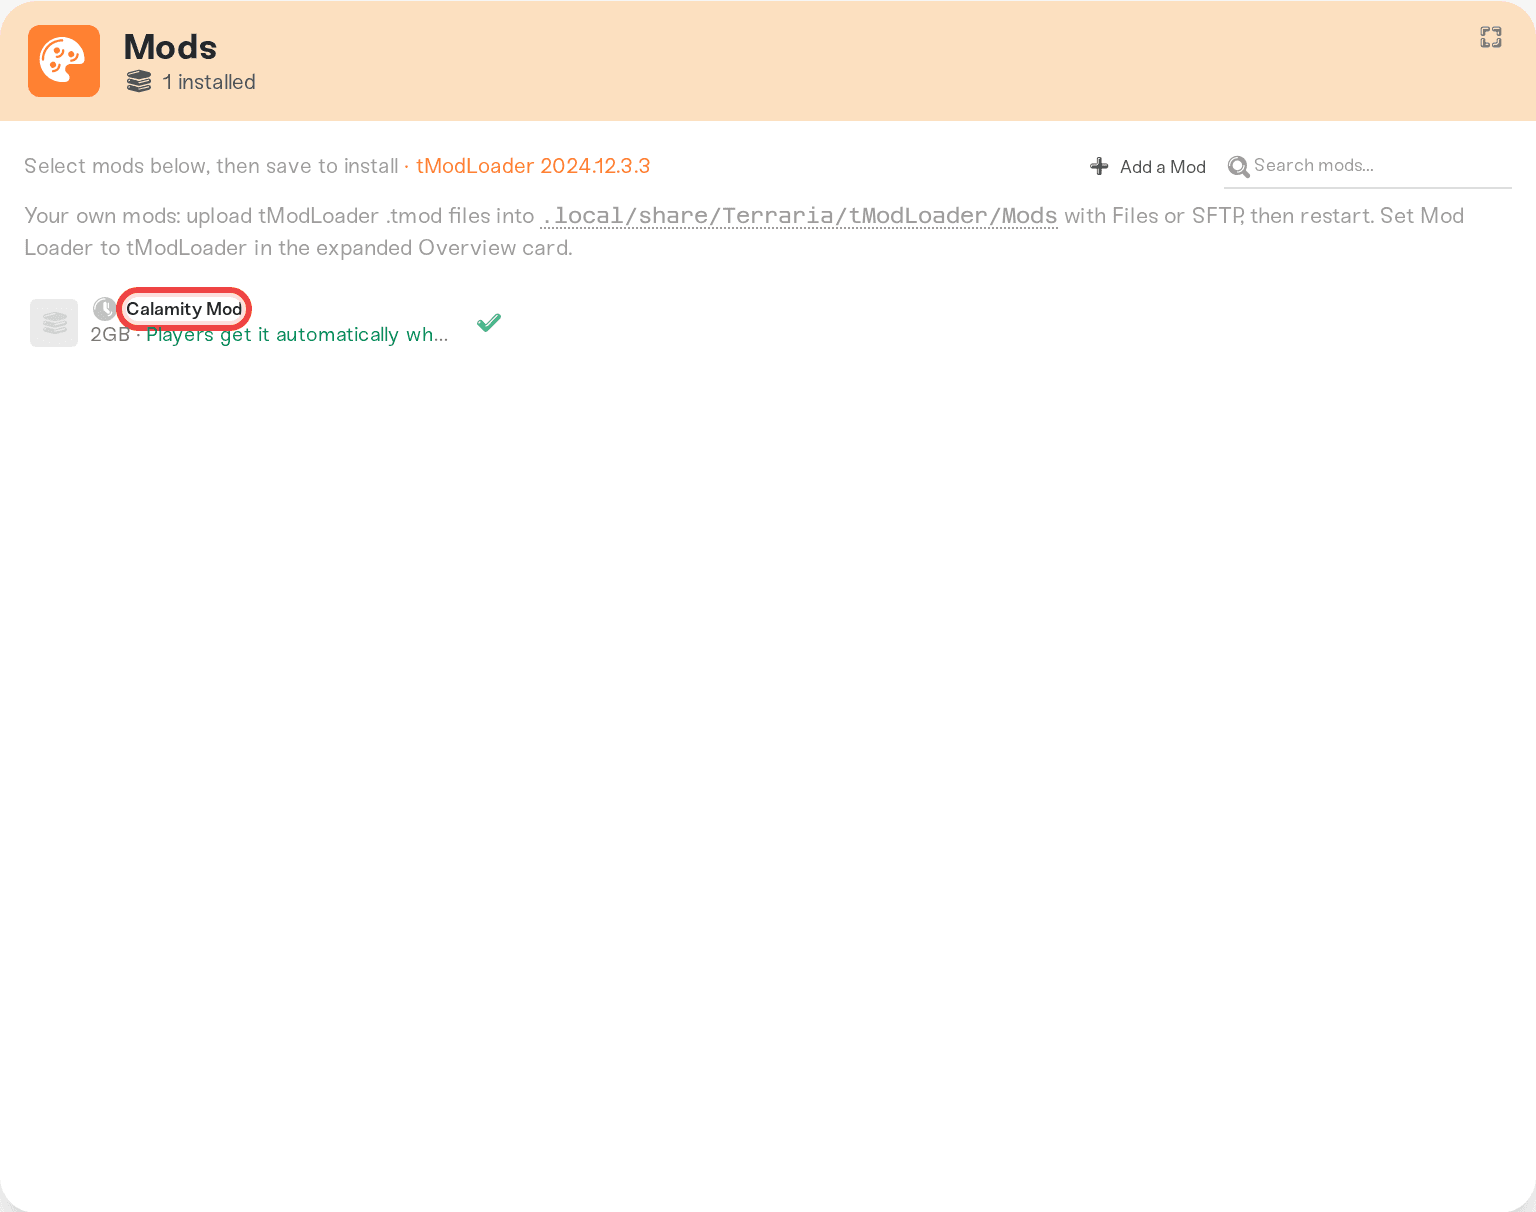1536x1212 pixels.
Task: Click the 'Players get it automatically' description
Action: (297, 335)
